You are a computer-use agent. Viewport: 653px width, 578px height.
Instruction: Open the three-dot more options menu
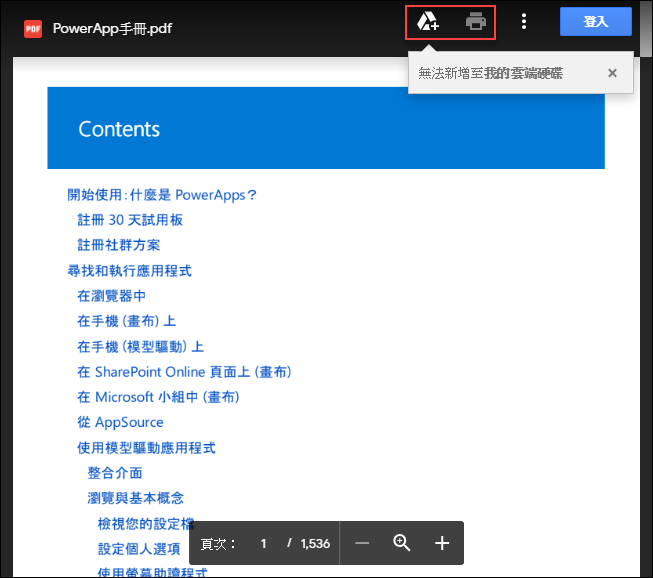point(524,21)
